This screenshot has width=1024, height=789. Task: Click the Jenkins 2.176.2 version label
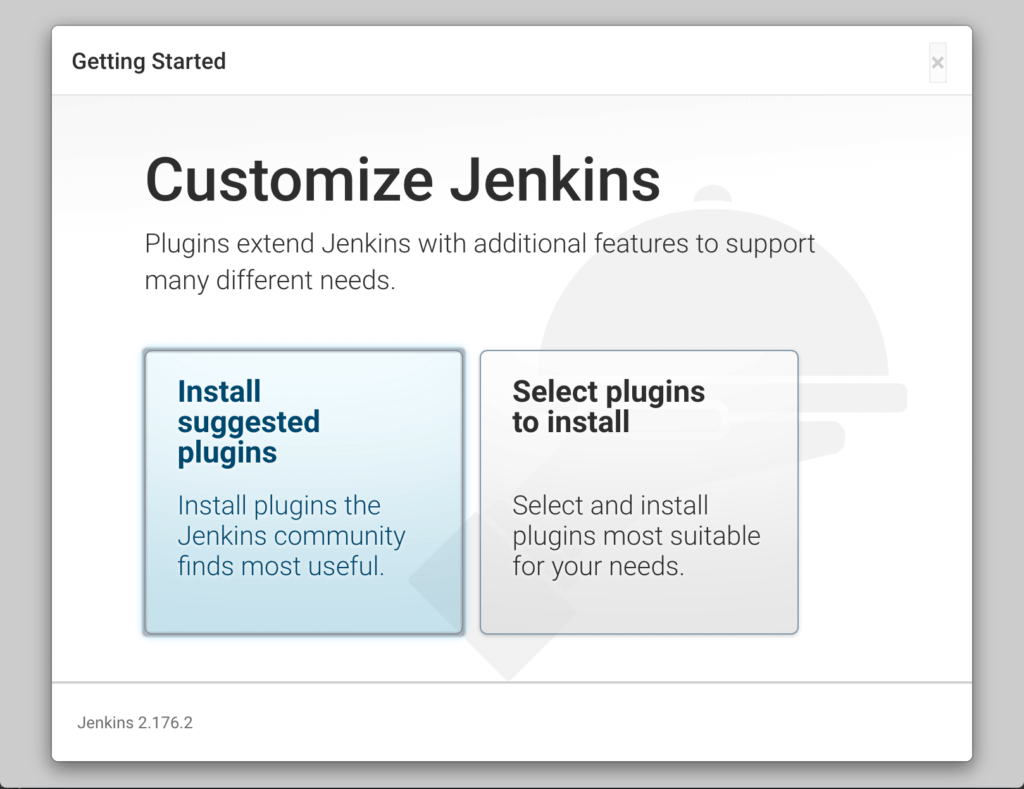pos(135,722)
